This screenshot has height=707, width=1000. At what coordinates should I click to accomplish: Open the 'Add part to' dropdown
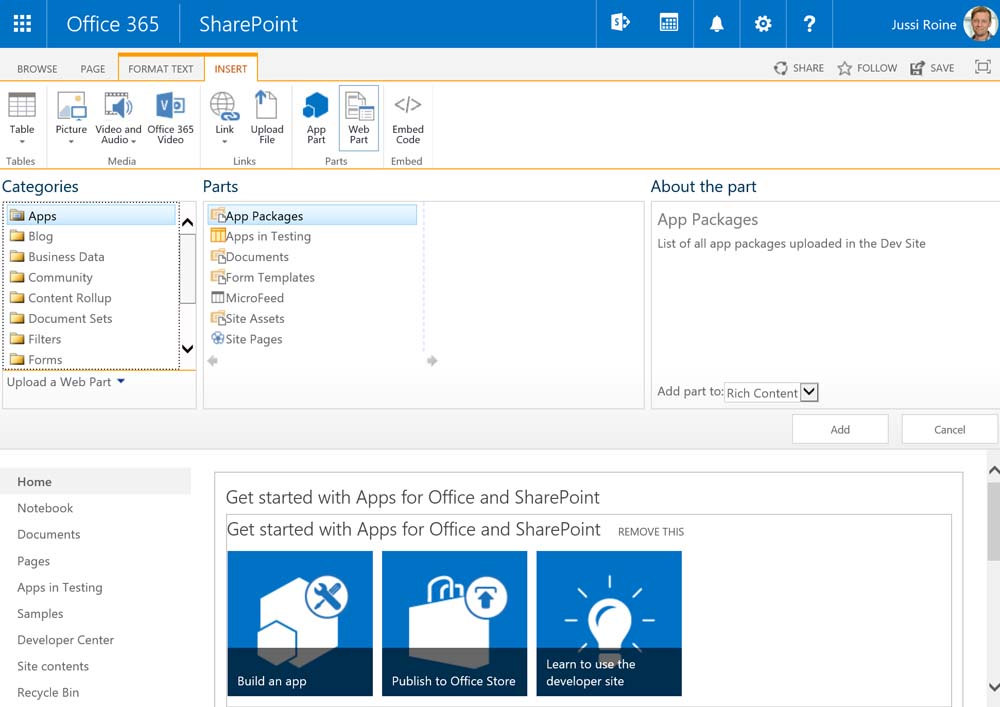click(809, 393)
